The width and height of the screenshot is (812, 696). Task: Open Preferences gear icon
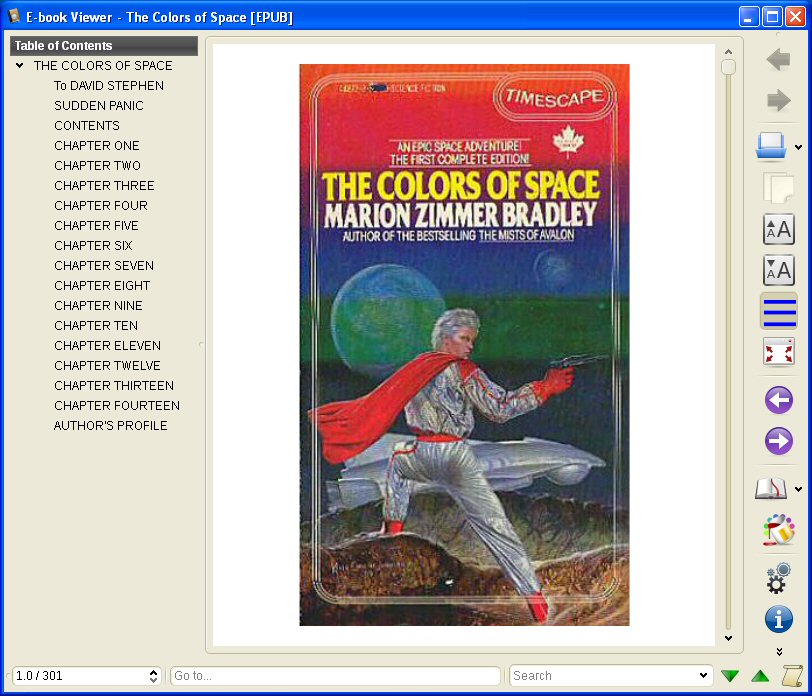click(778, 577)
